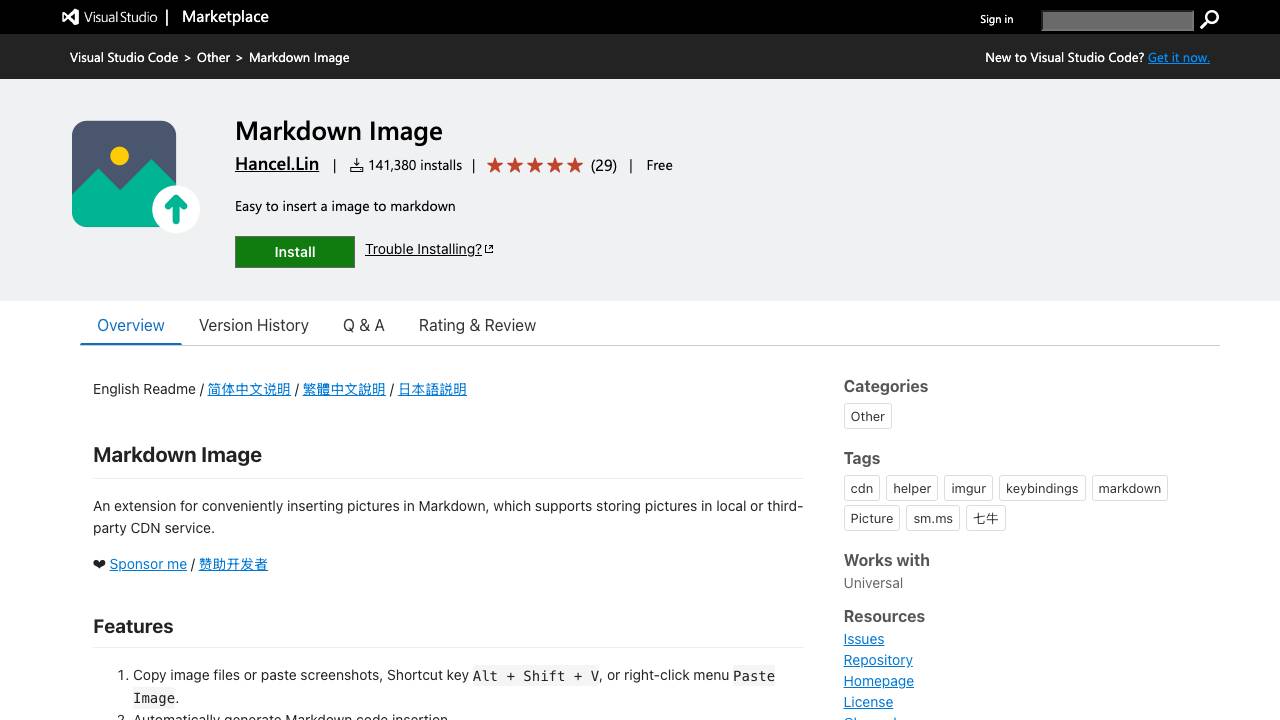
Task: Click the 141,380 installs text
Action: pyautogui.click(x=415, y=165)
